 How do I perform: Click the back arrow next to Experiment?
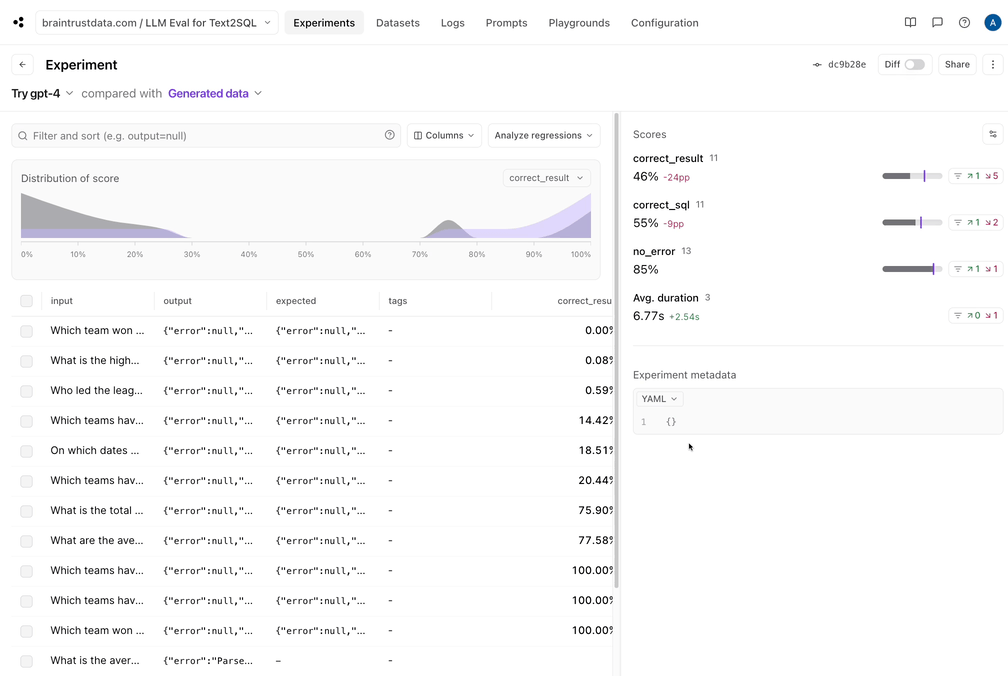[x=22, y=64]
